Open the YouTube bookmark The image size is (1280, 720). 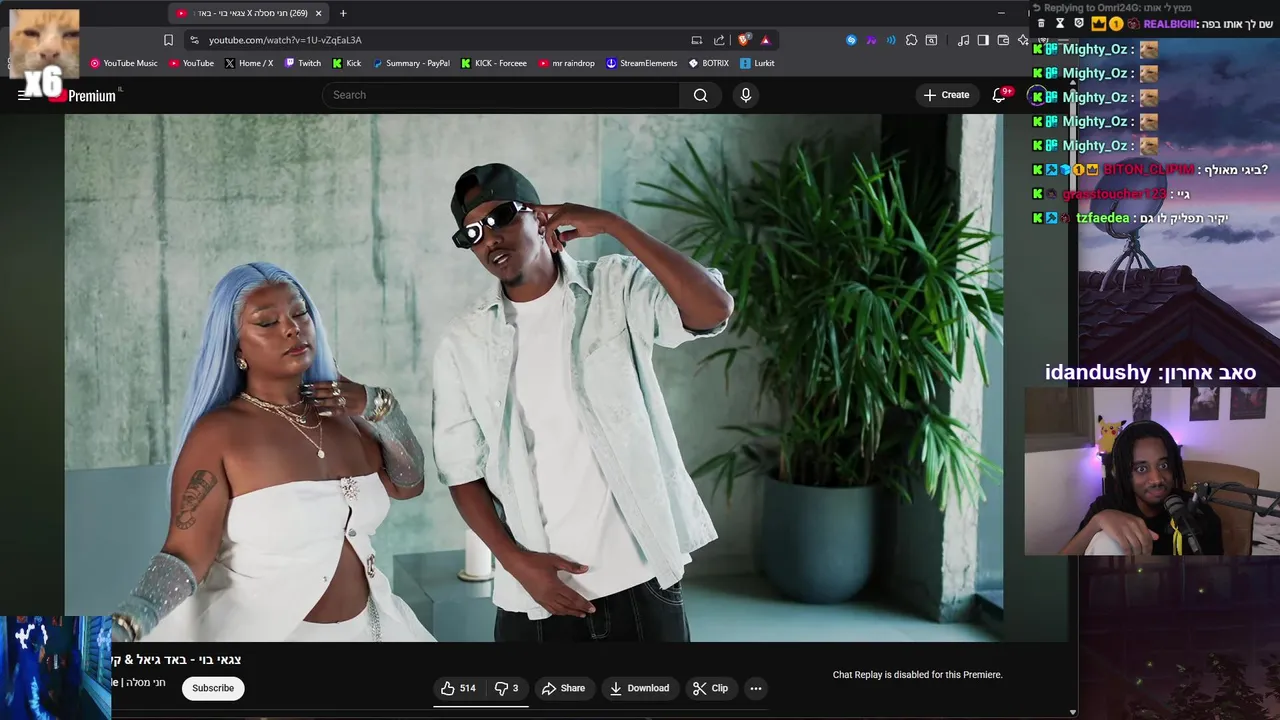point(191,63)
